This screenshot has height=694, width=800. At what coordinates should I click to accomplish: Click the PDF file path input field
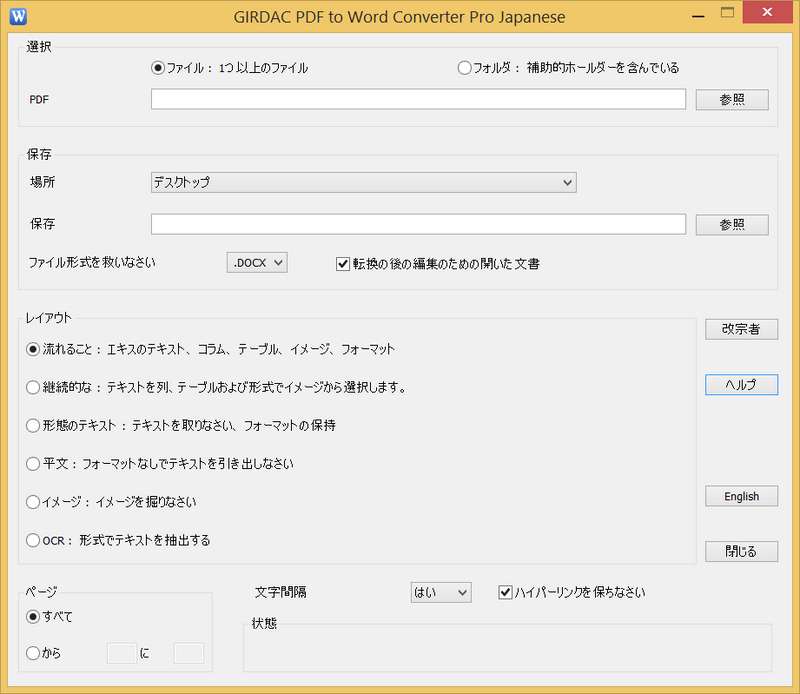pos(418,99)
